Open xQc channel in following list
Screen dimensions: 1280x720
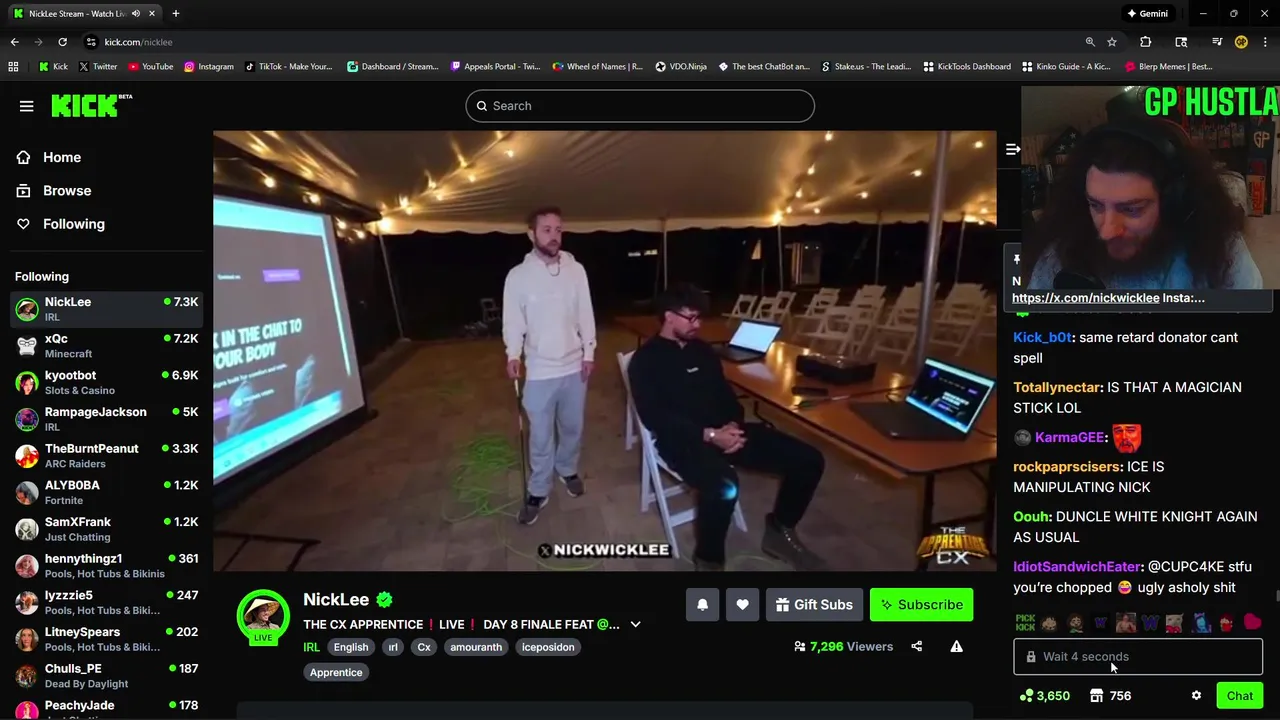107,346
